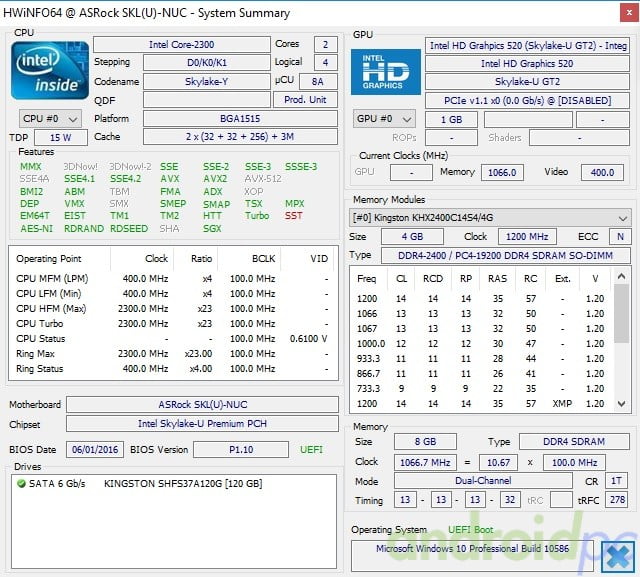The width and height of the screenshot is (640, 577).
Task: Click the VID column header in Operating Point table
Action: pos(319,259)
